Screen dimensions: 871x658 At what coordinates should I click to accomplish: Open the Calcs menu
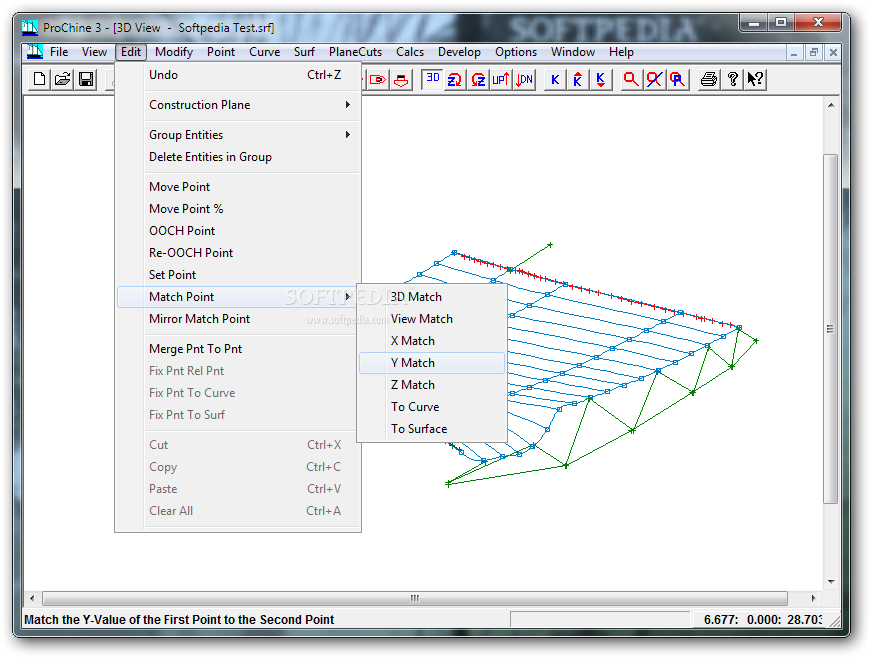click(x=410, y=52)
